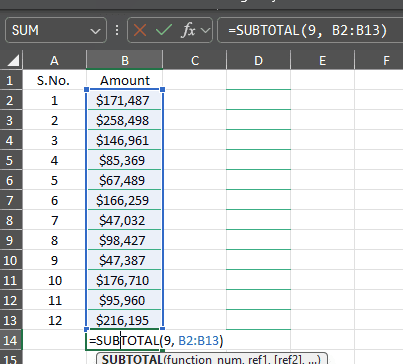This screenshot has height=364, width=403.
Task: Select row 8 header
Action: [x=10, y=220]
